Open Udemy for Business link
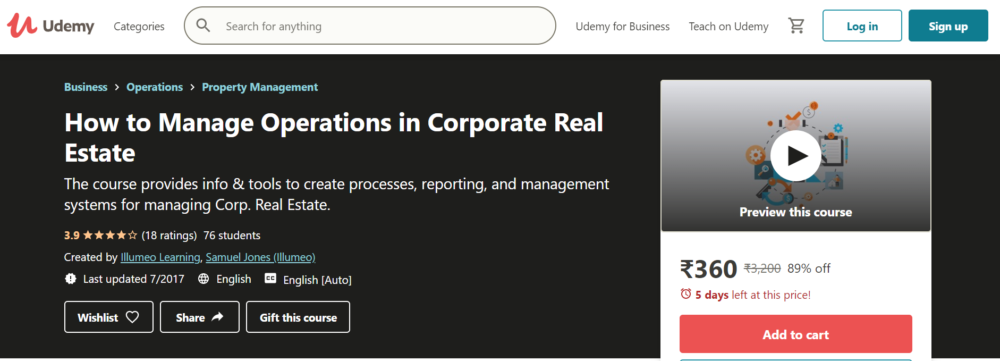This screenshot has height=361, width=1000. pos(622,26)
